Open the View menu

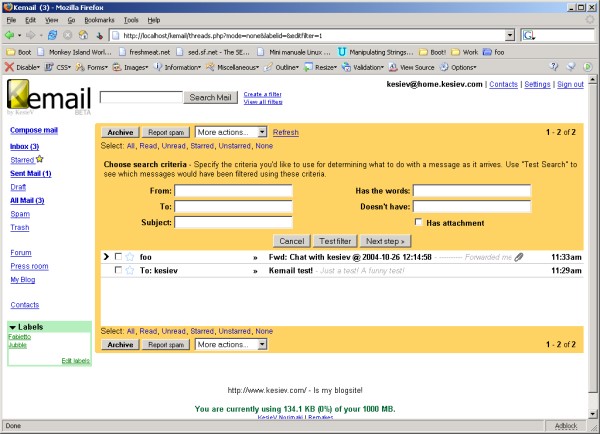[x=51, y=20]
